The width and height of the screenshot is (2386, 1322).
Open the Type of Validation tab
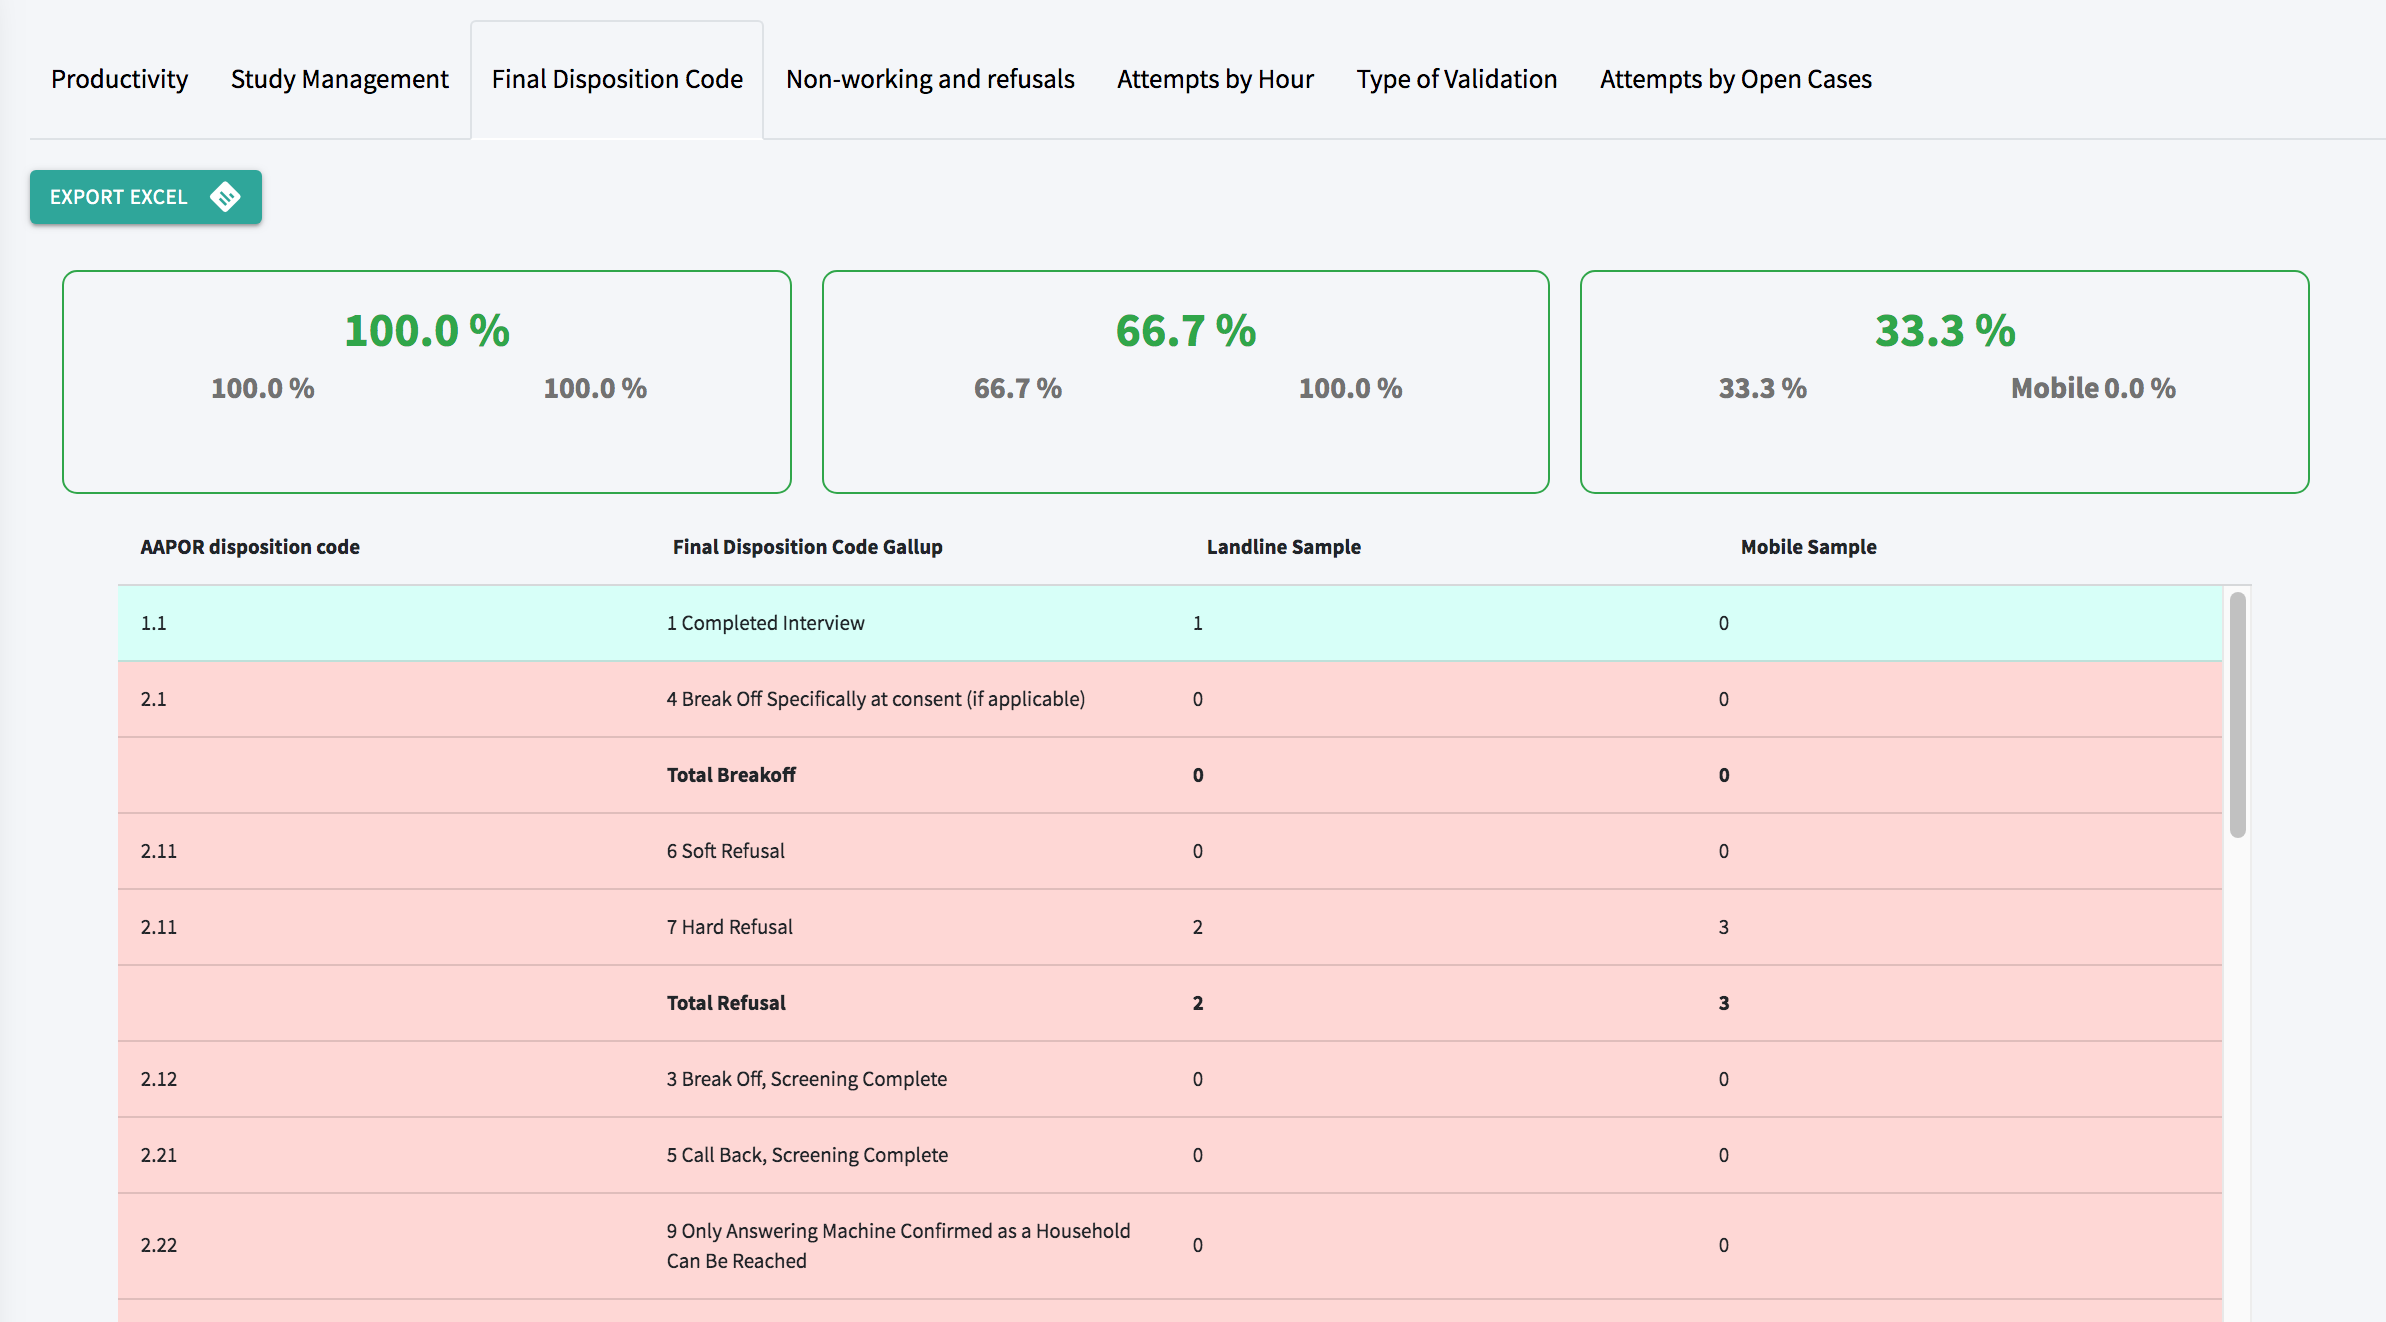[x=1457, y=79]
